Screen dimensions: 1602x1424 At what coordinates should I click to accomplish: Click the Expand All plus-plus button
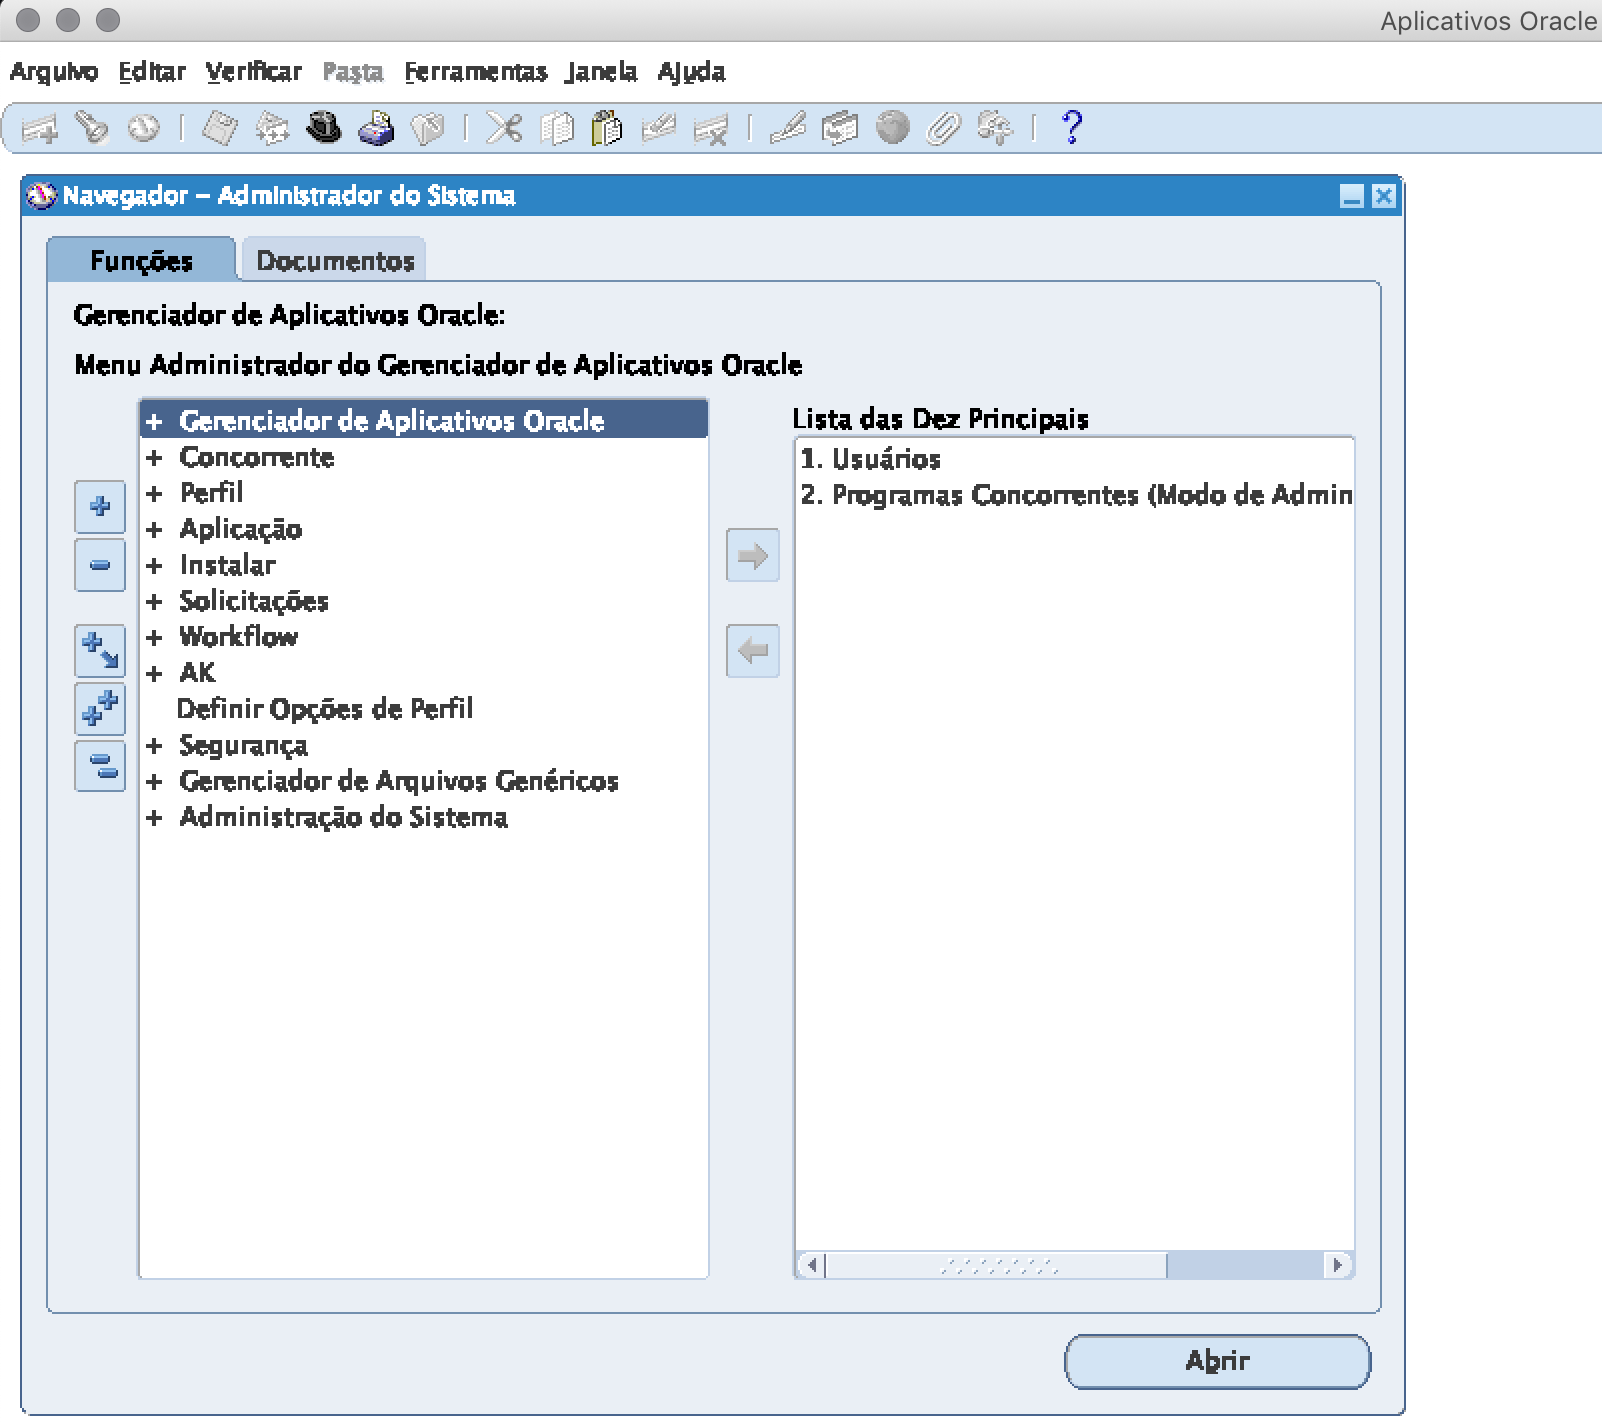coord(100,709)
